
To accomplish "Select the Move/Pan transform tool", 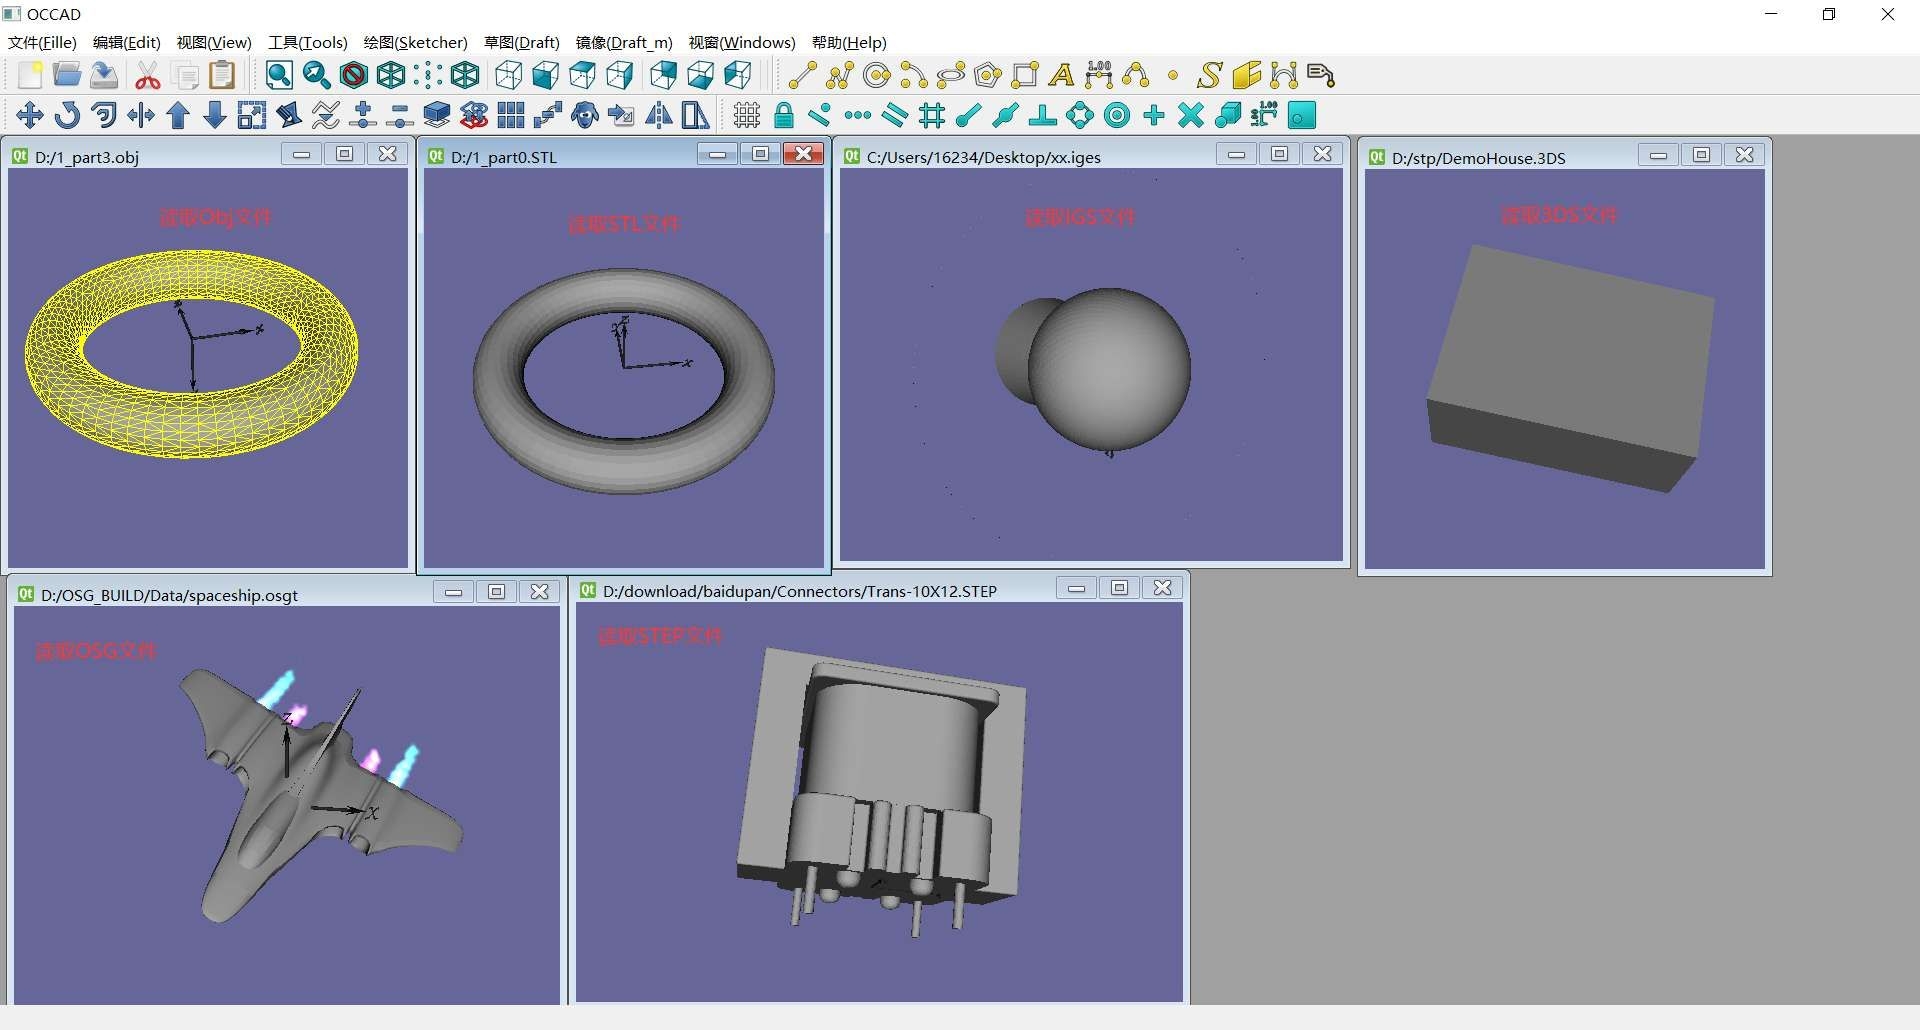I will (29, 115).
